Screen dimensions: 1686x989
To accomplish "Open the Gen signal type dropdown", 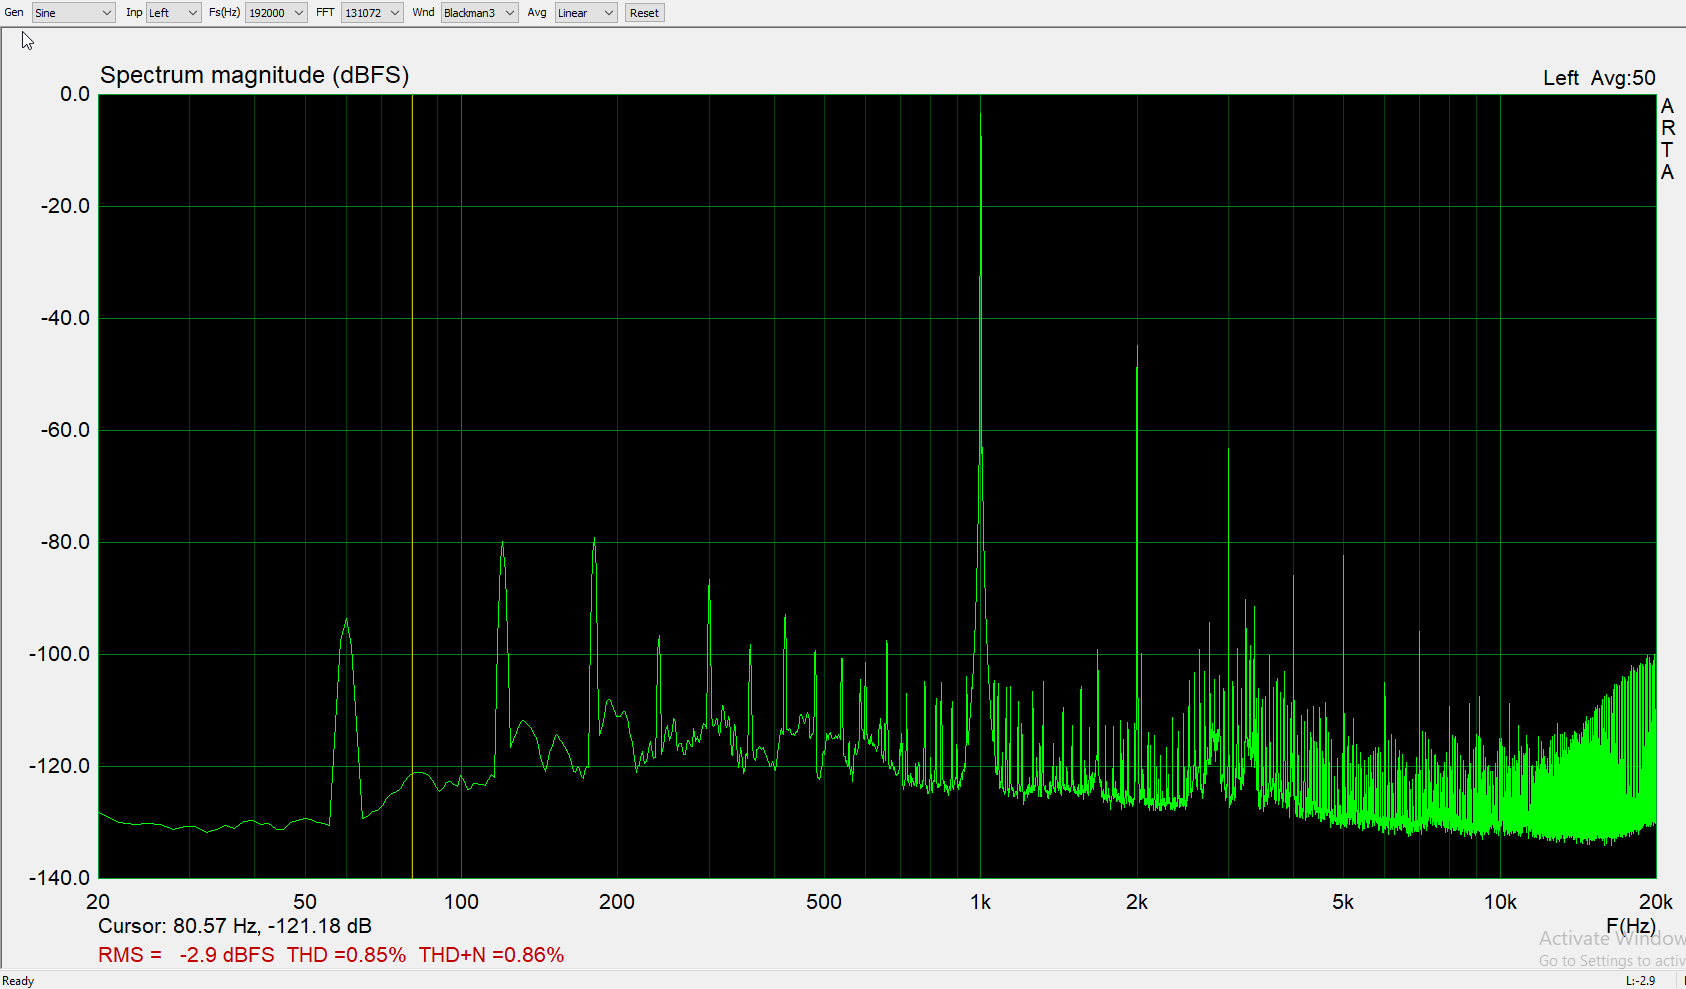I will click(73, 13).
